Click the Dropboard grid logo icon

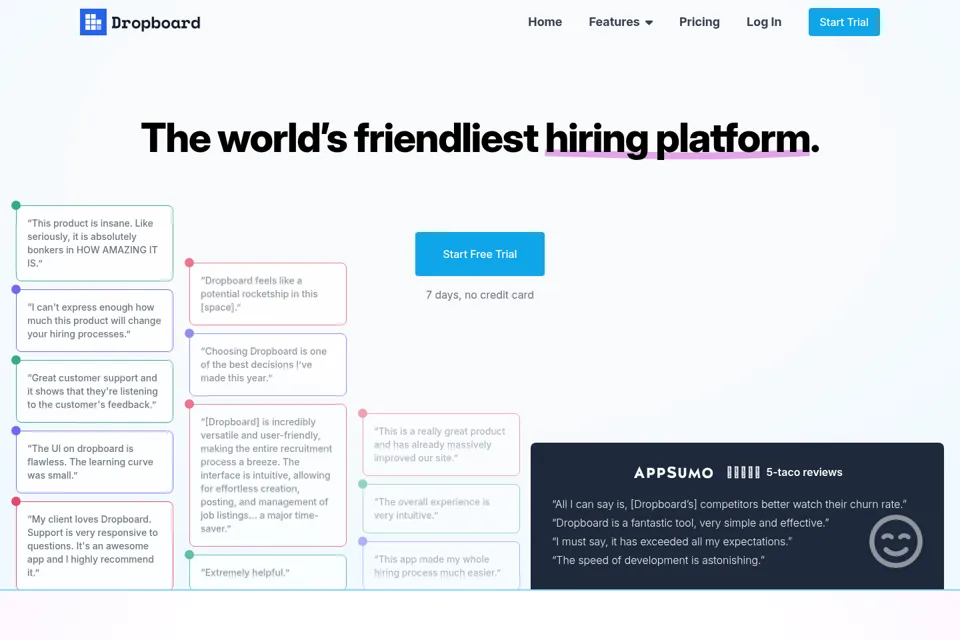pos(93,22)
